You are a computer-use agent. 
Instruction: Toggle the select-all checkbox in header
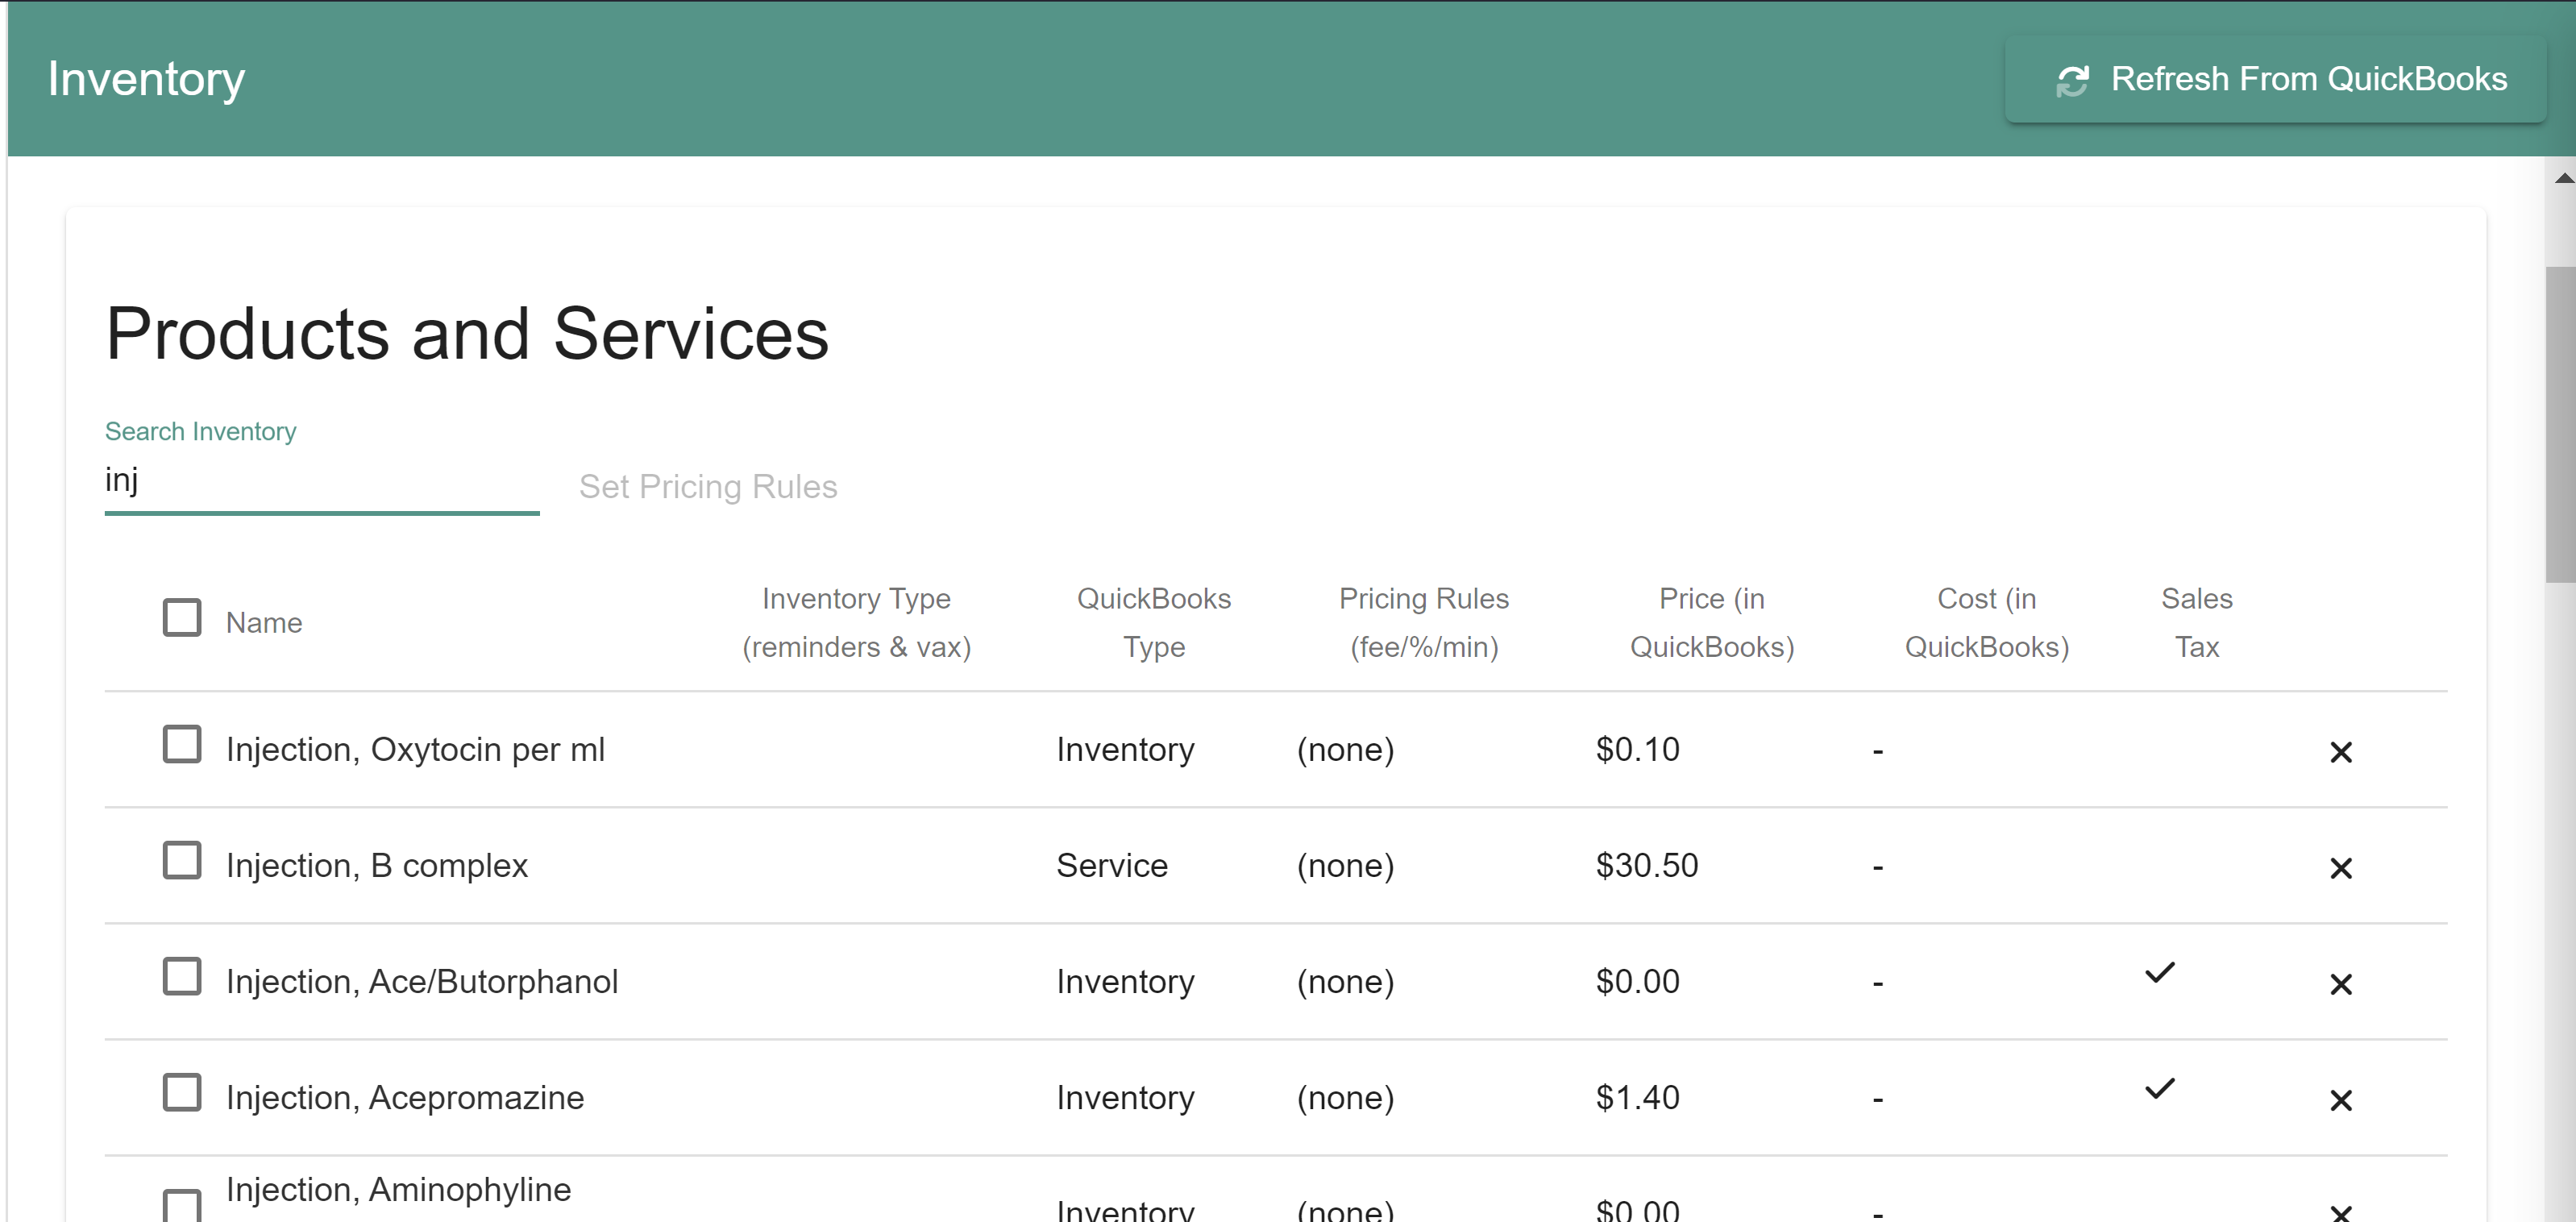(x=182, y=618)
